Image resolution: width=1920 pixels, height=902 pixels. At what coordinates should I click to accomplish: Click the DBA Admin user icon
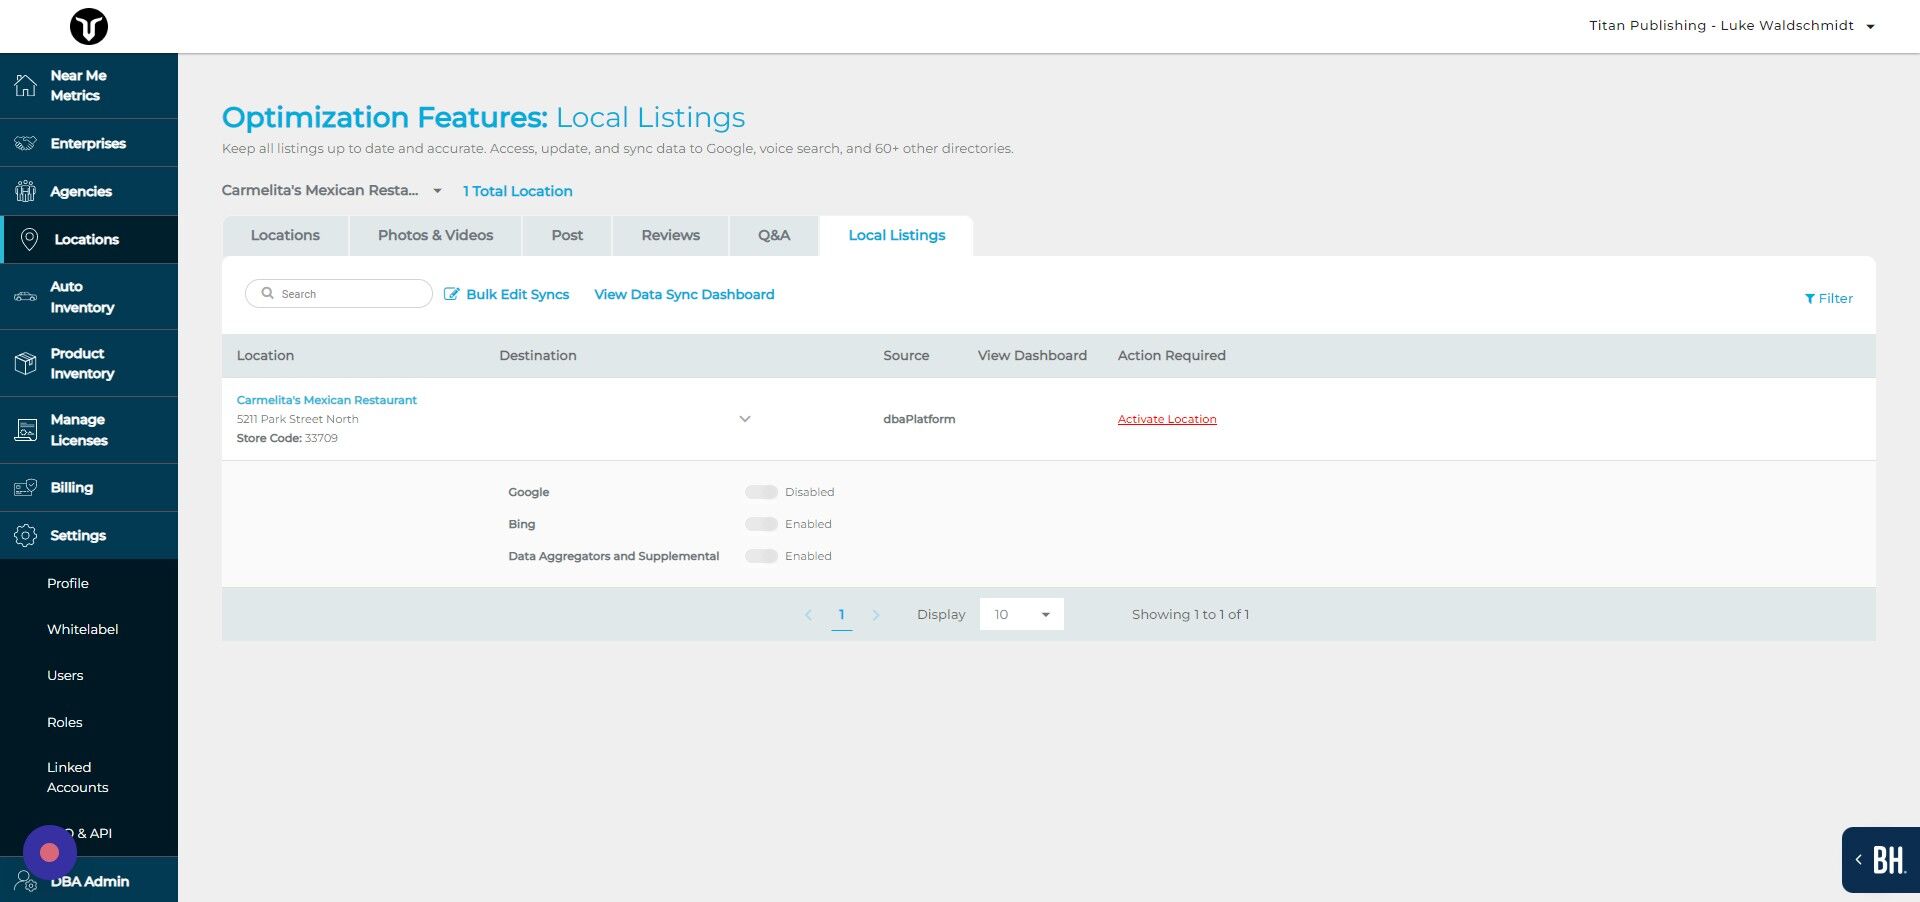coord(25,881)
